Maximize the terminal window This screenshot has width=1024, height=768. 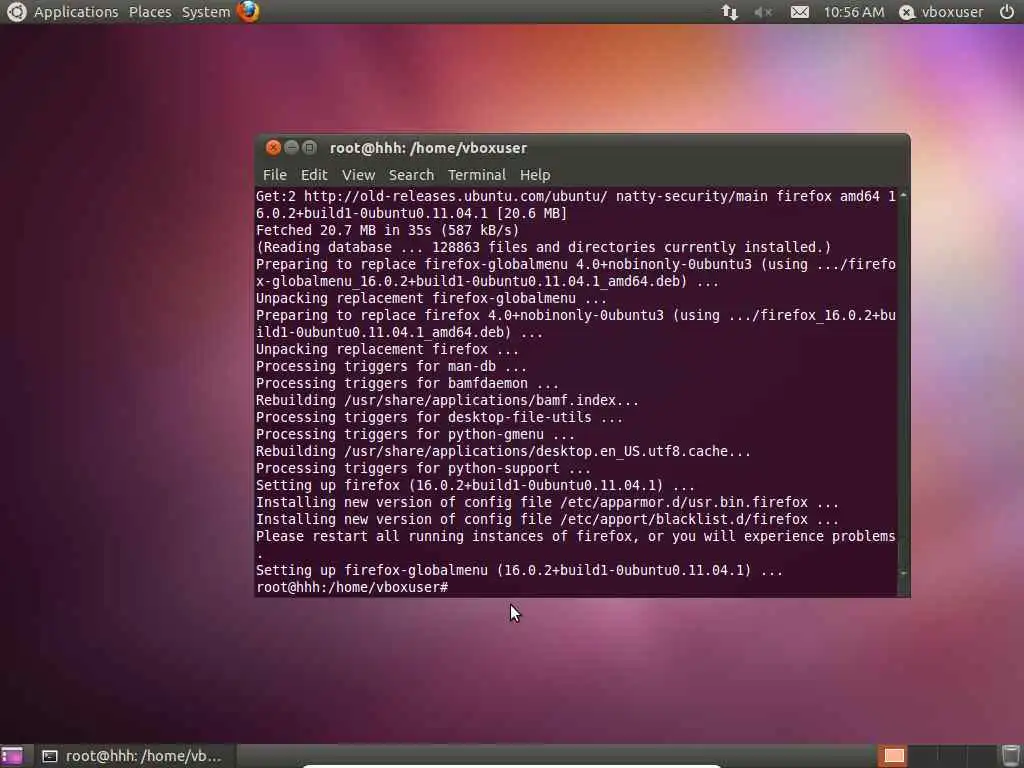(x=310, y=148)
